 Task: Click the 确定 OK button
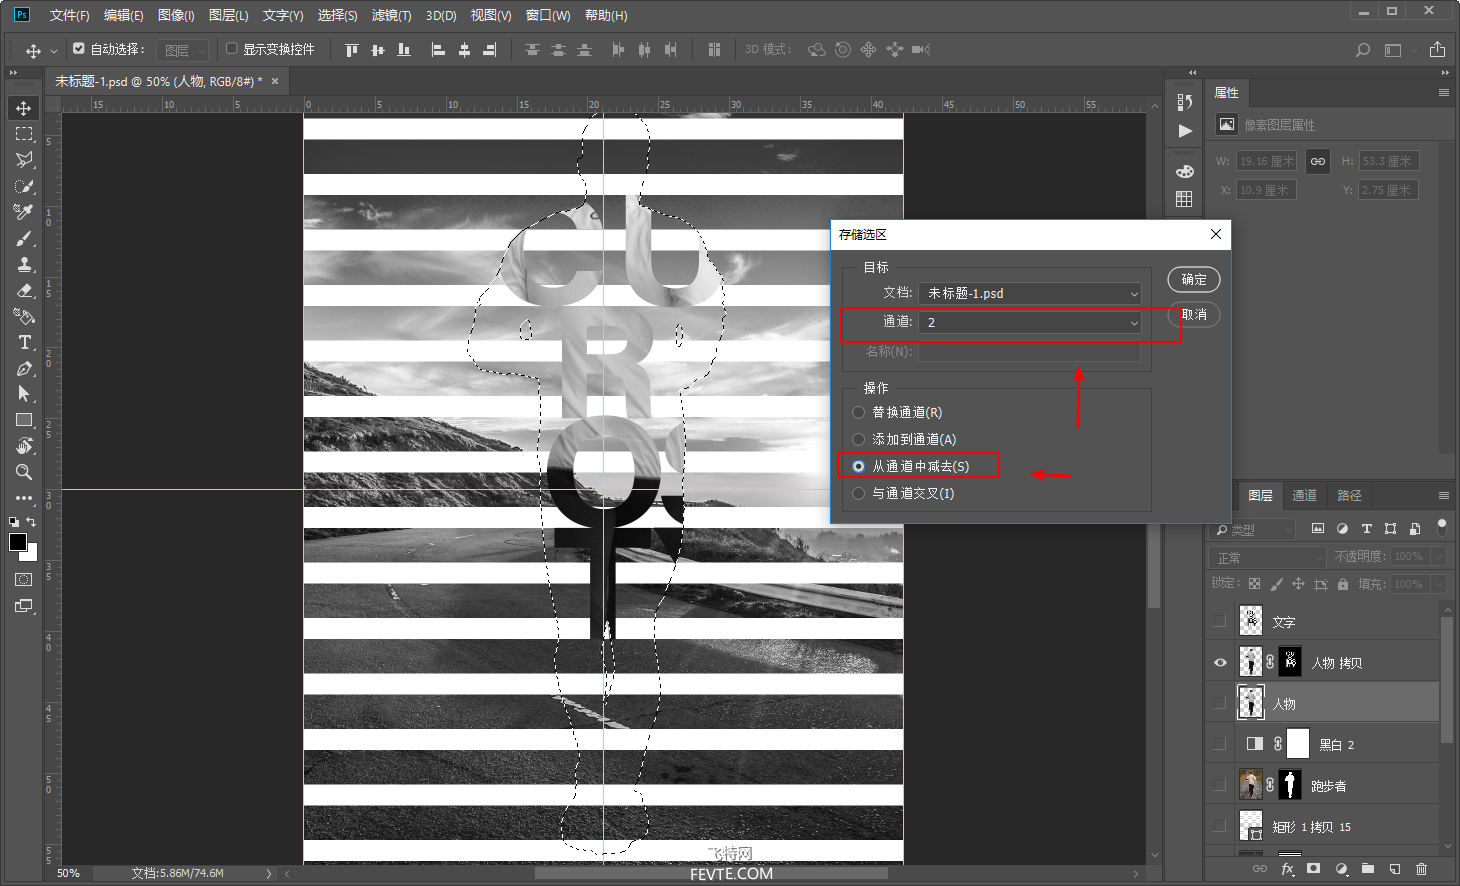tap(1193, 280)
